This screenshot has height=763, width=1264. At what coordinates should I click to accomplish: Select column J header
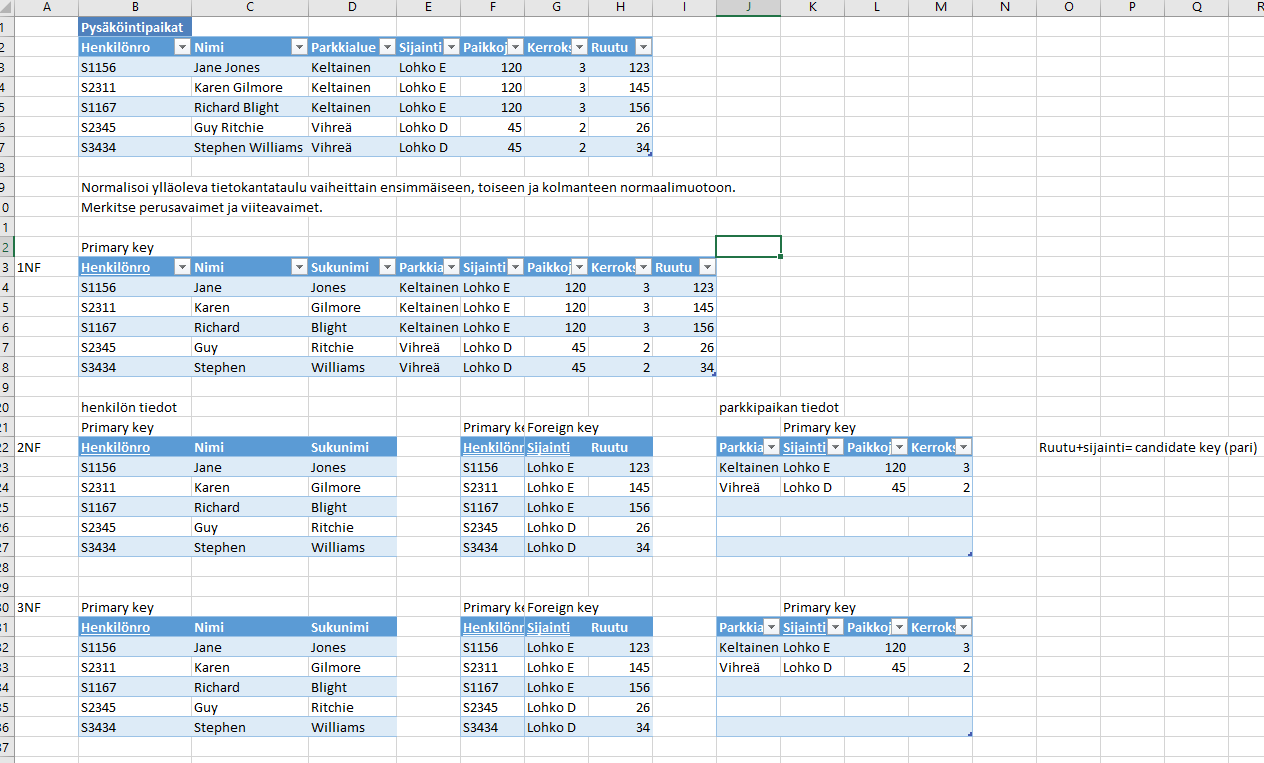748,8
